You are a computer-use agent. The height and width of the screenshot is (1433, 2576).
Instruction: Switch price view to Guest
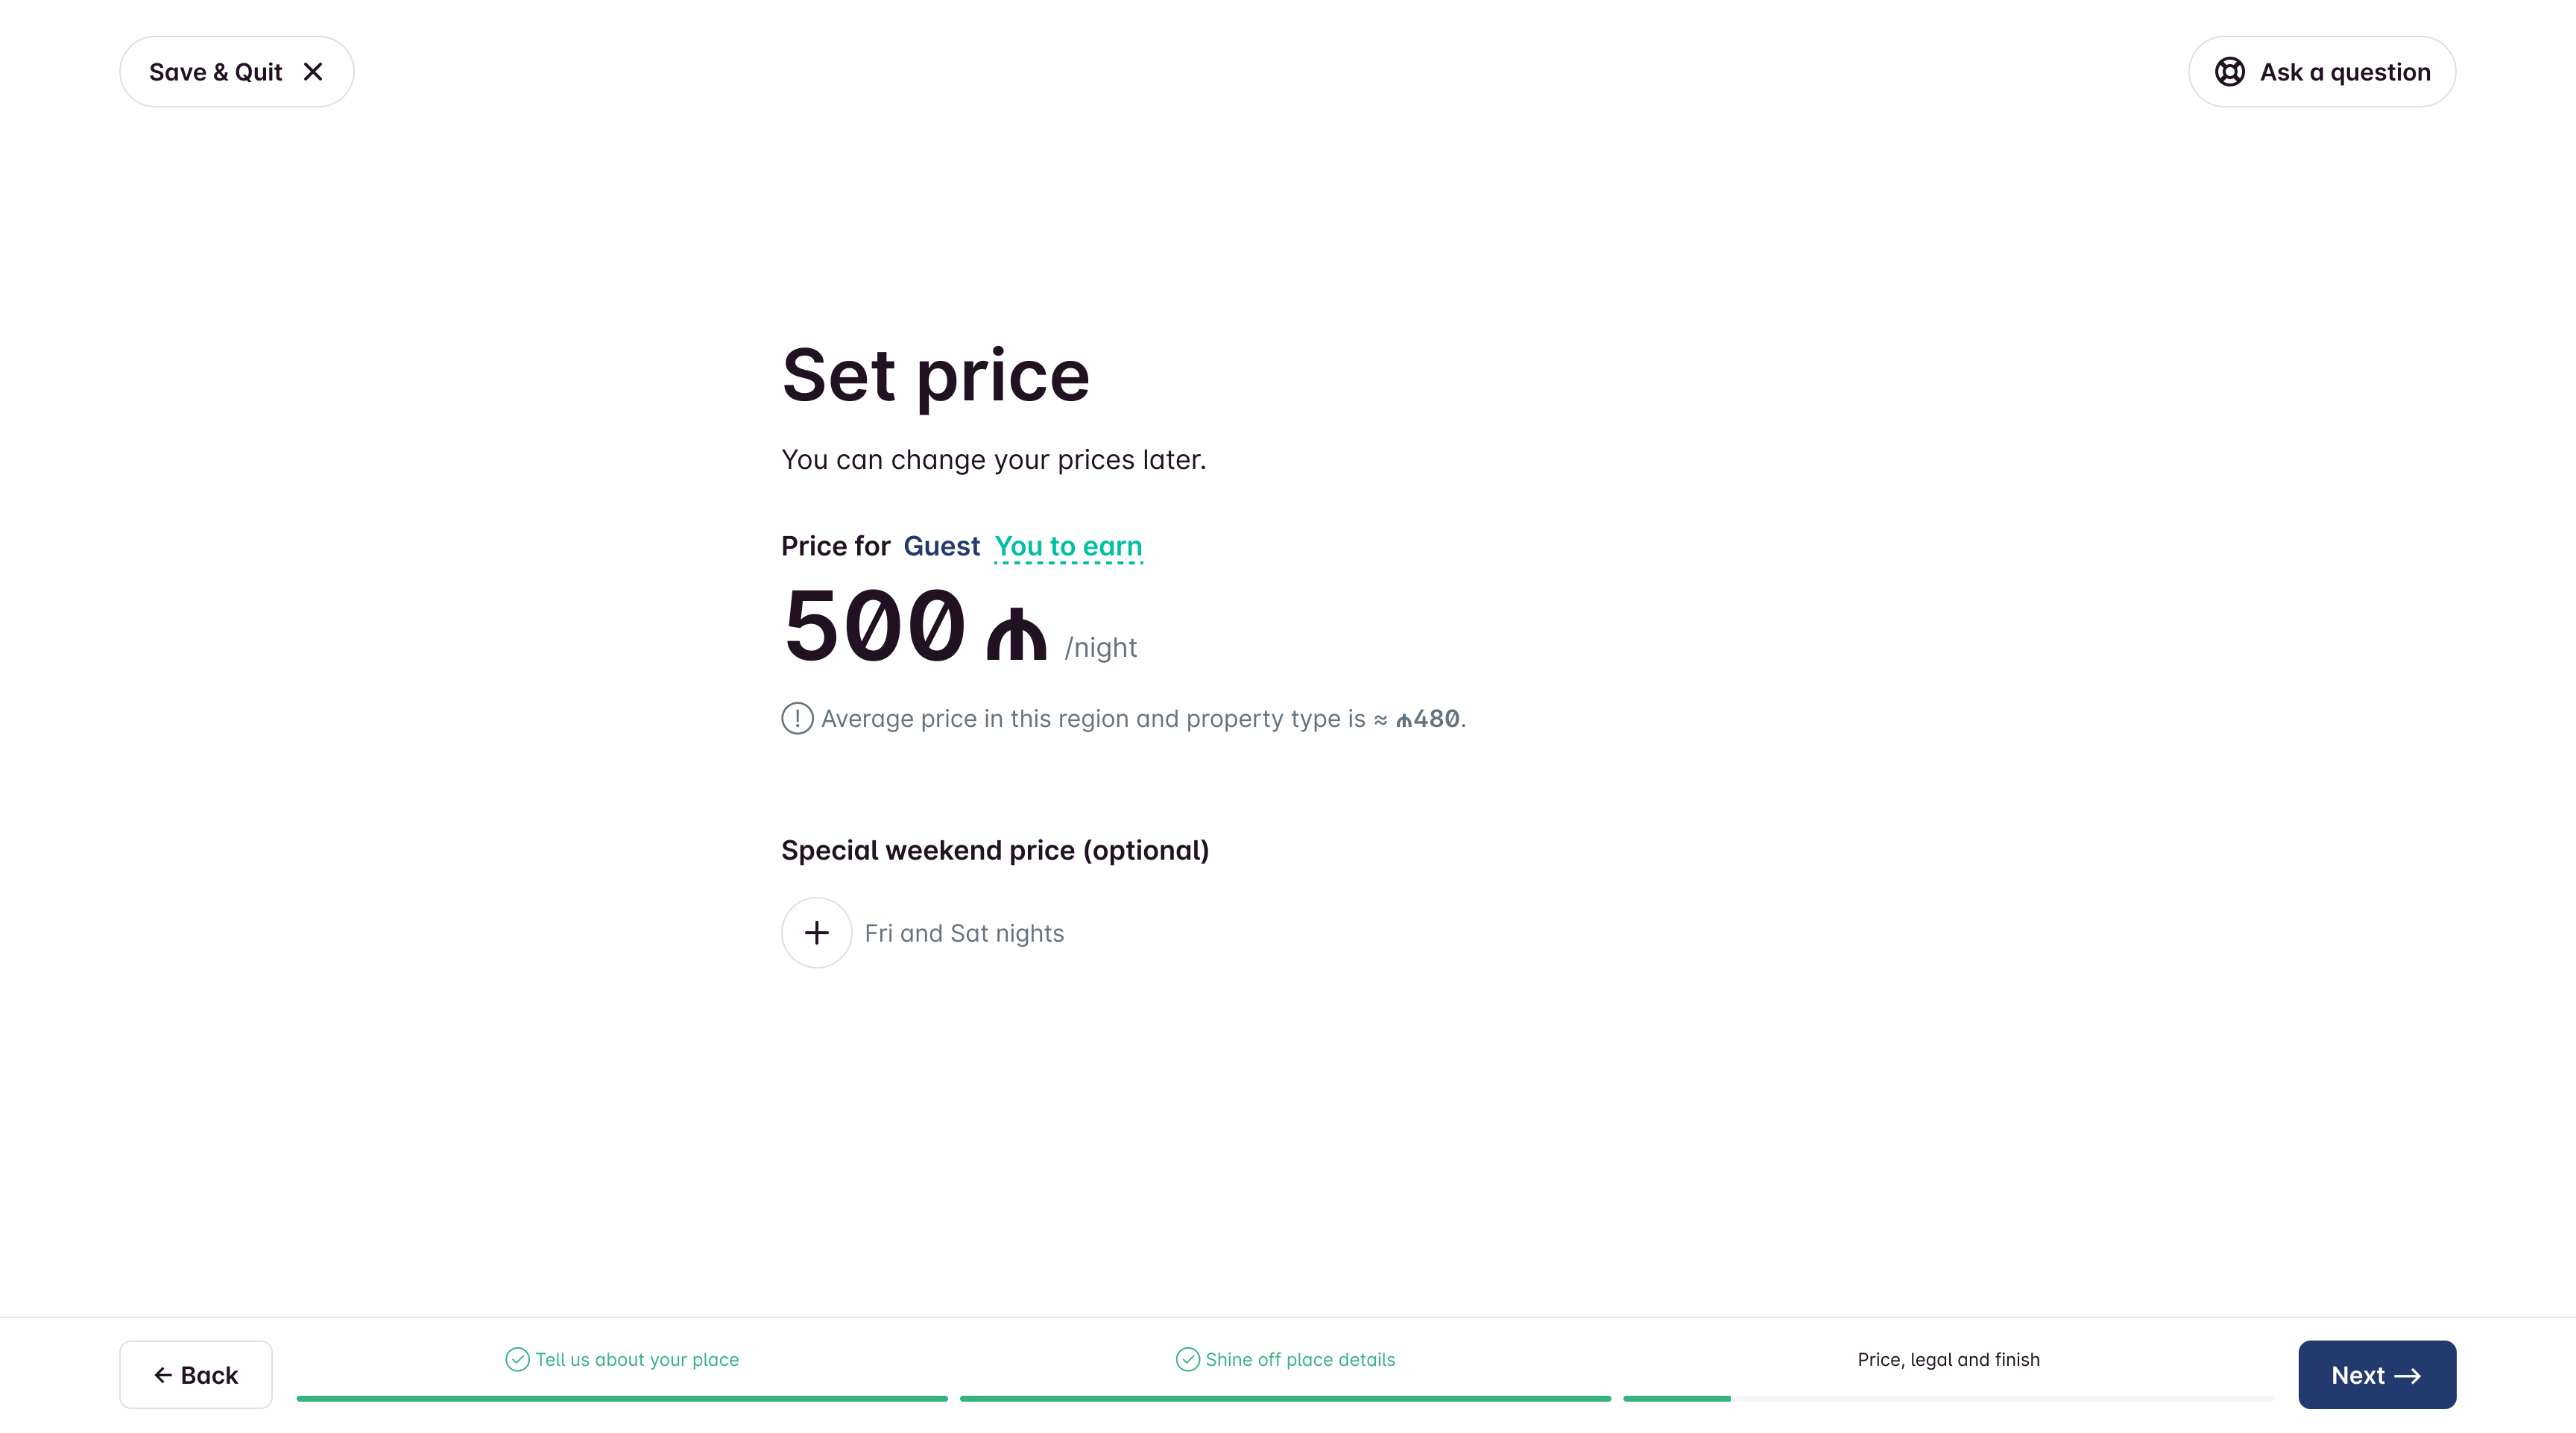(941, 546)
